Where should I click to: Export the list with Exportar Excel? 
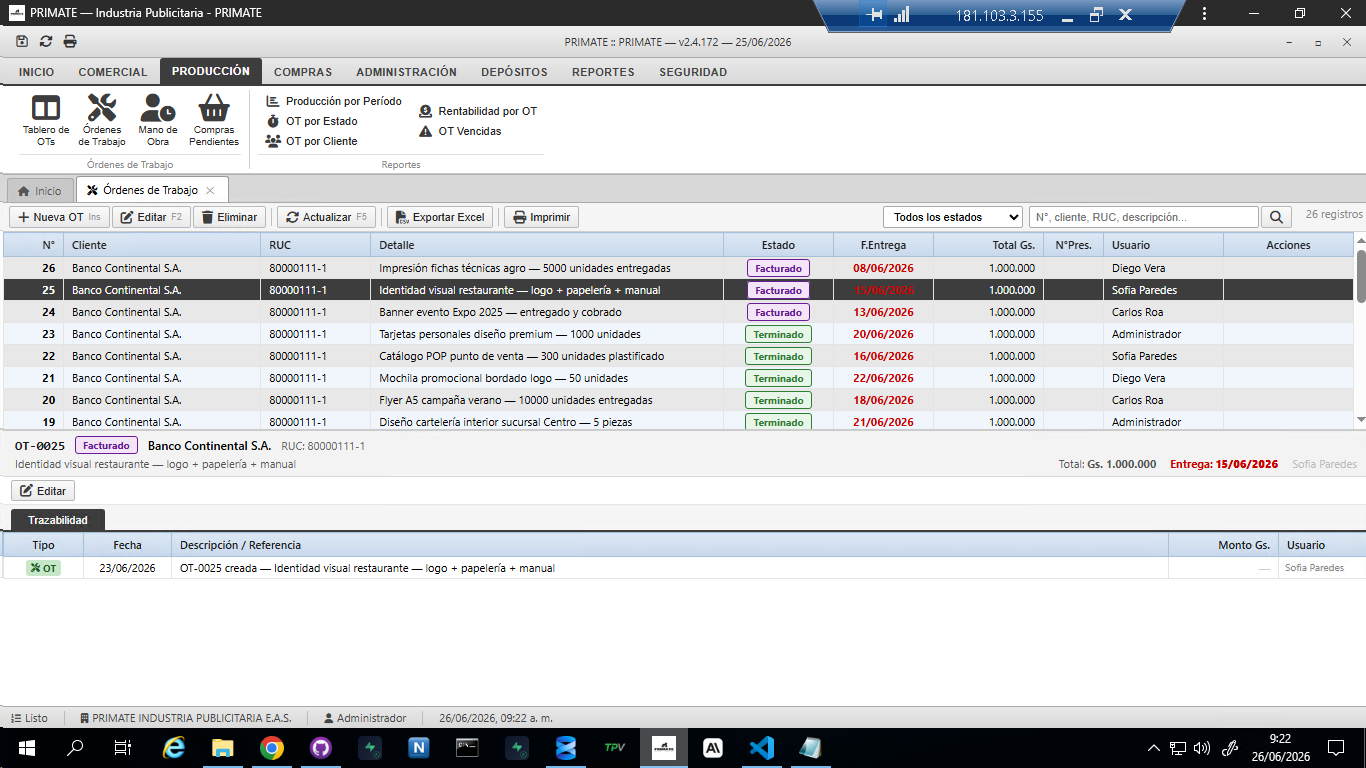click(x=440, y=217)
